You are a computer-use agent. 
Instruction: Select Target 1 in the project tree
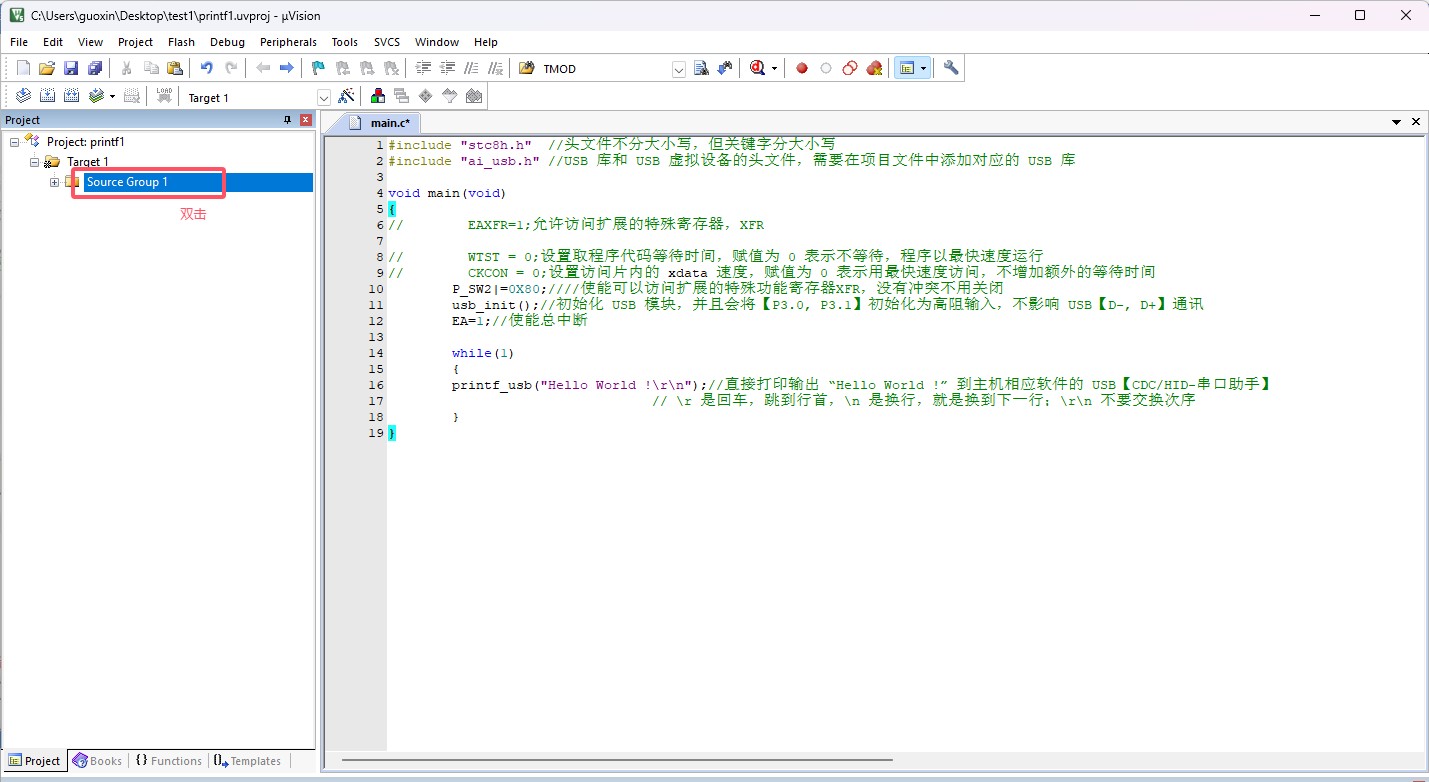88,162
